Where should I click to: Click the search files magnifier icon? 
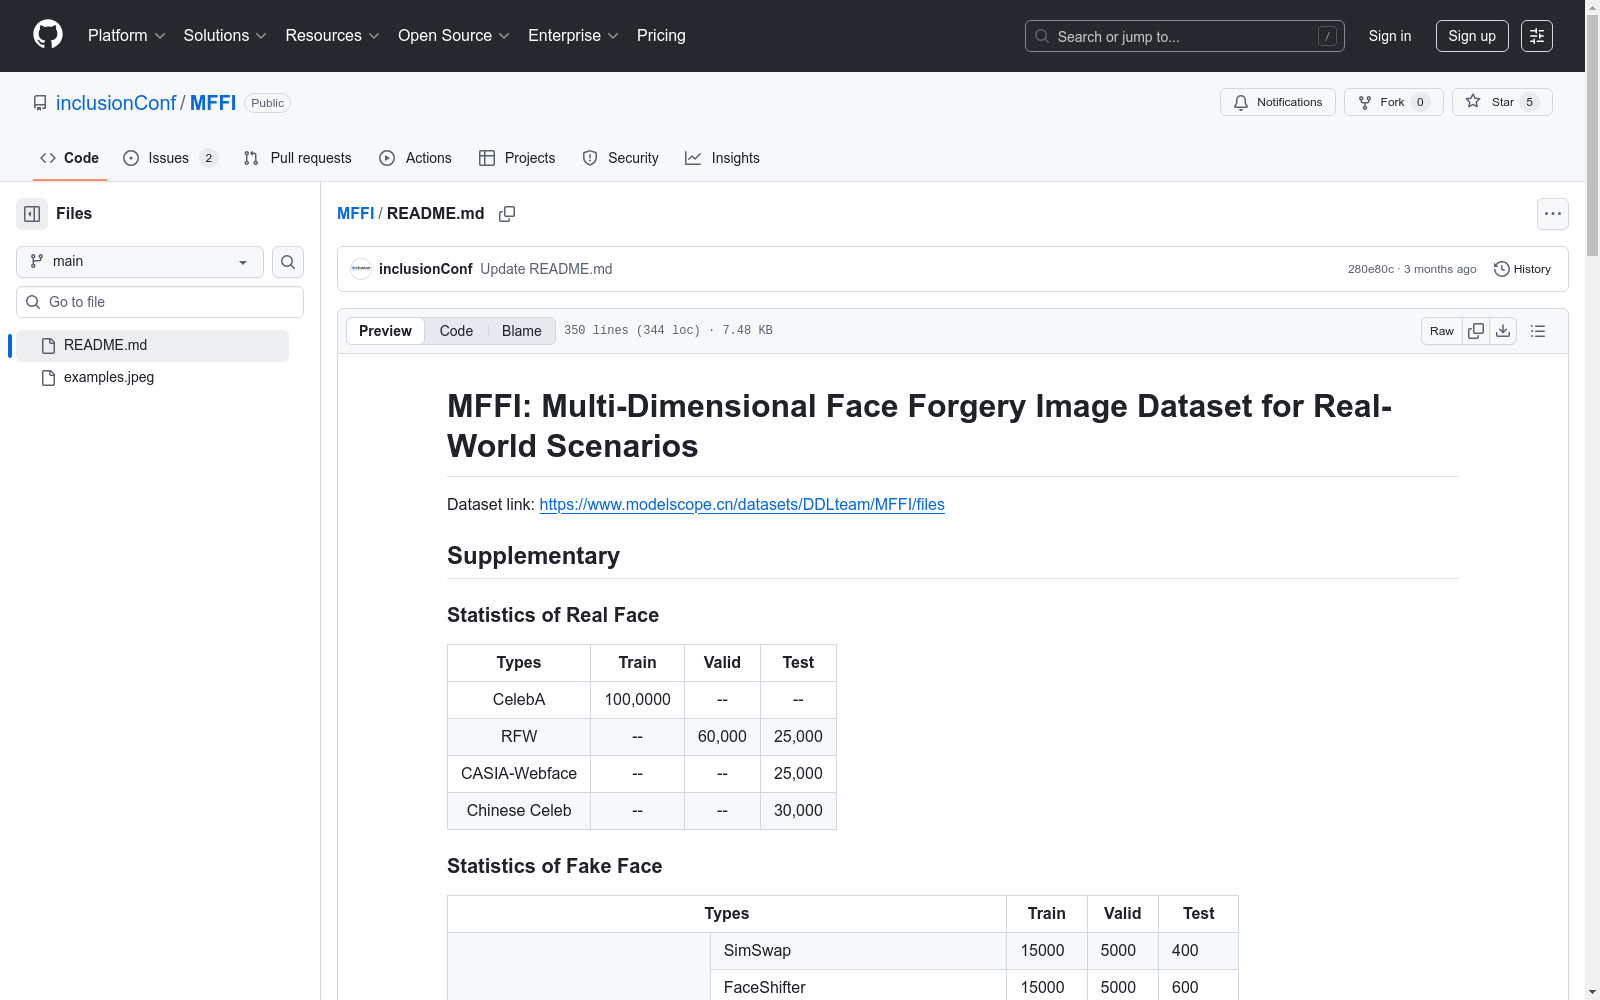[288, 262]
